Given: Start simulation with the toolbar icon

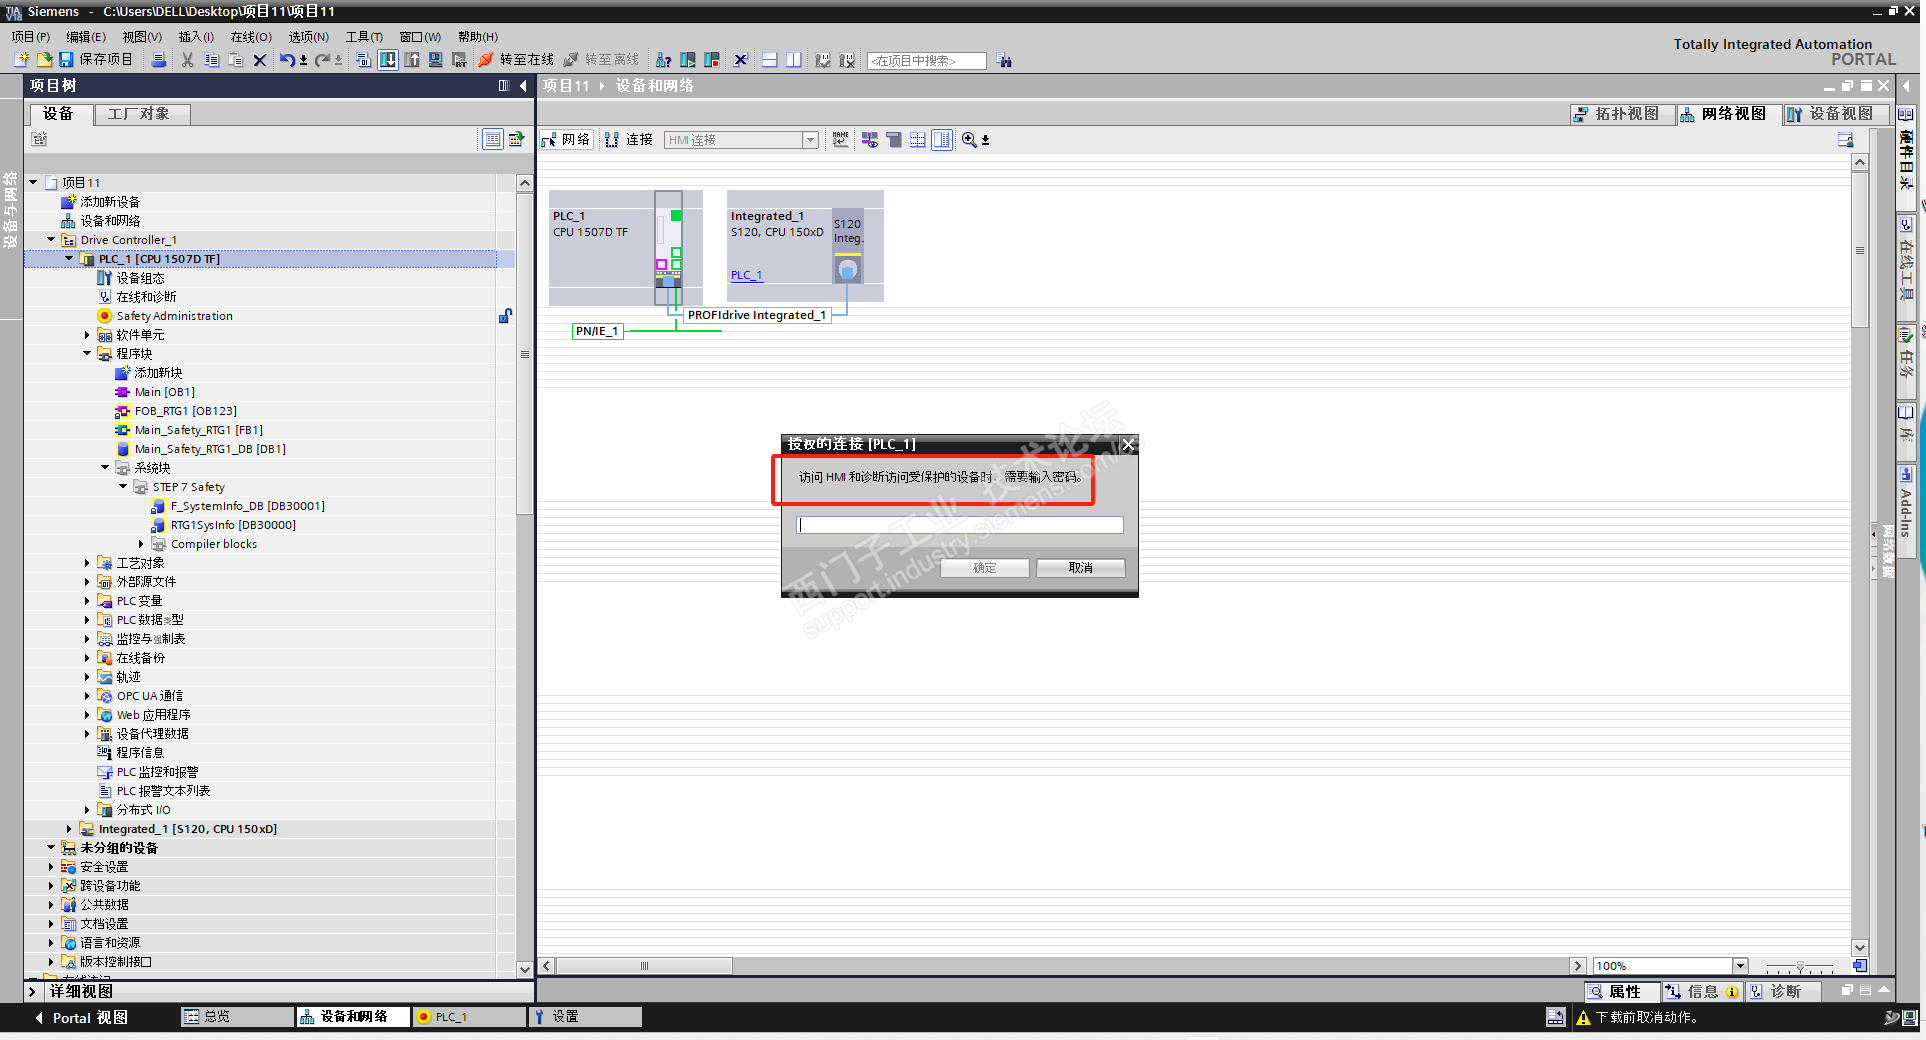Looking at the screenshot, I should coord(435,60).
